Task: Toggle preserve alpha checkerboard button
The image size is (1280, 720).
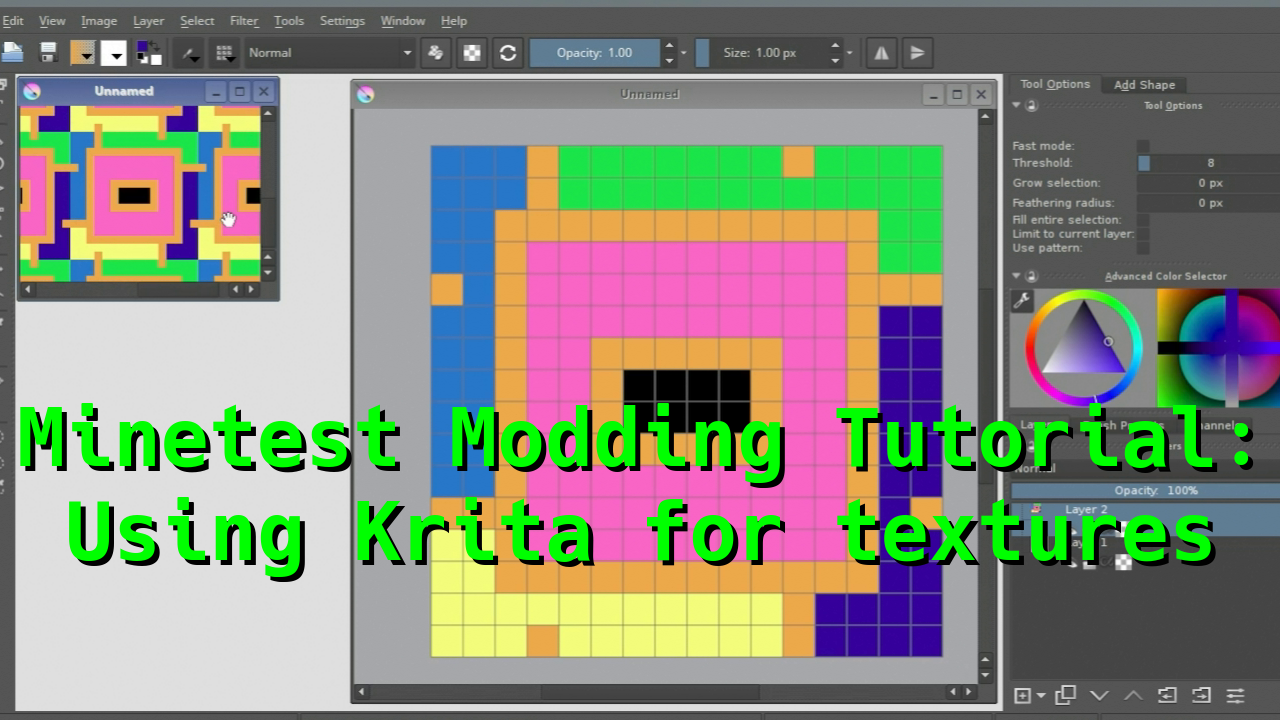Action: coord(472,53)
